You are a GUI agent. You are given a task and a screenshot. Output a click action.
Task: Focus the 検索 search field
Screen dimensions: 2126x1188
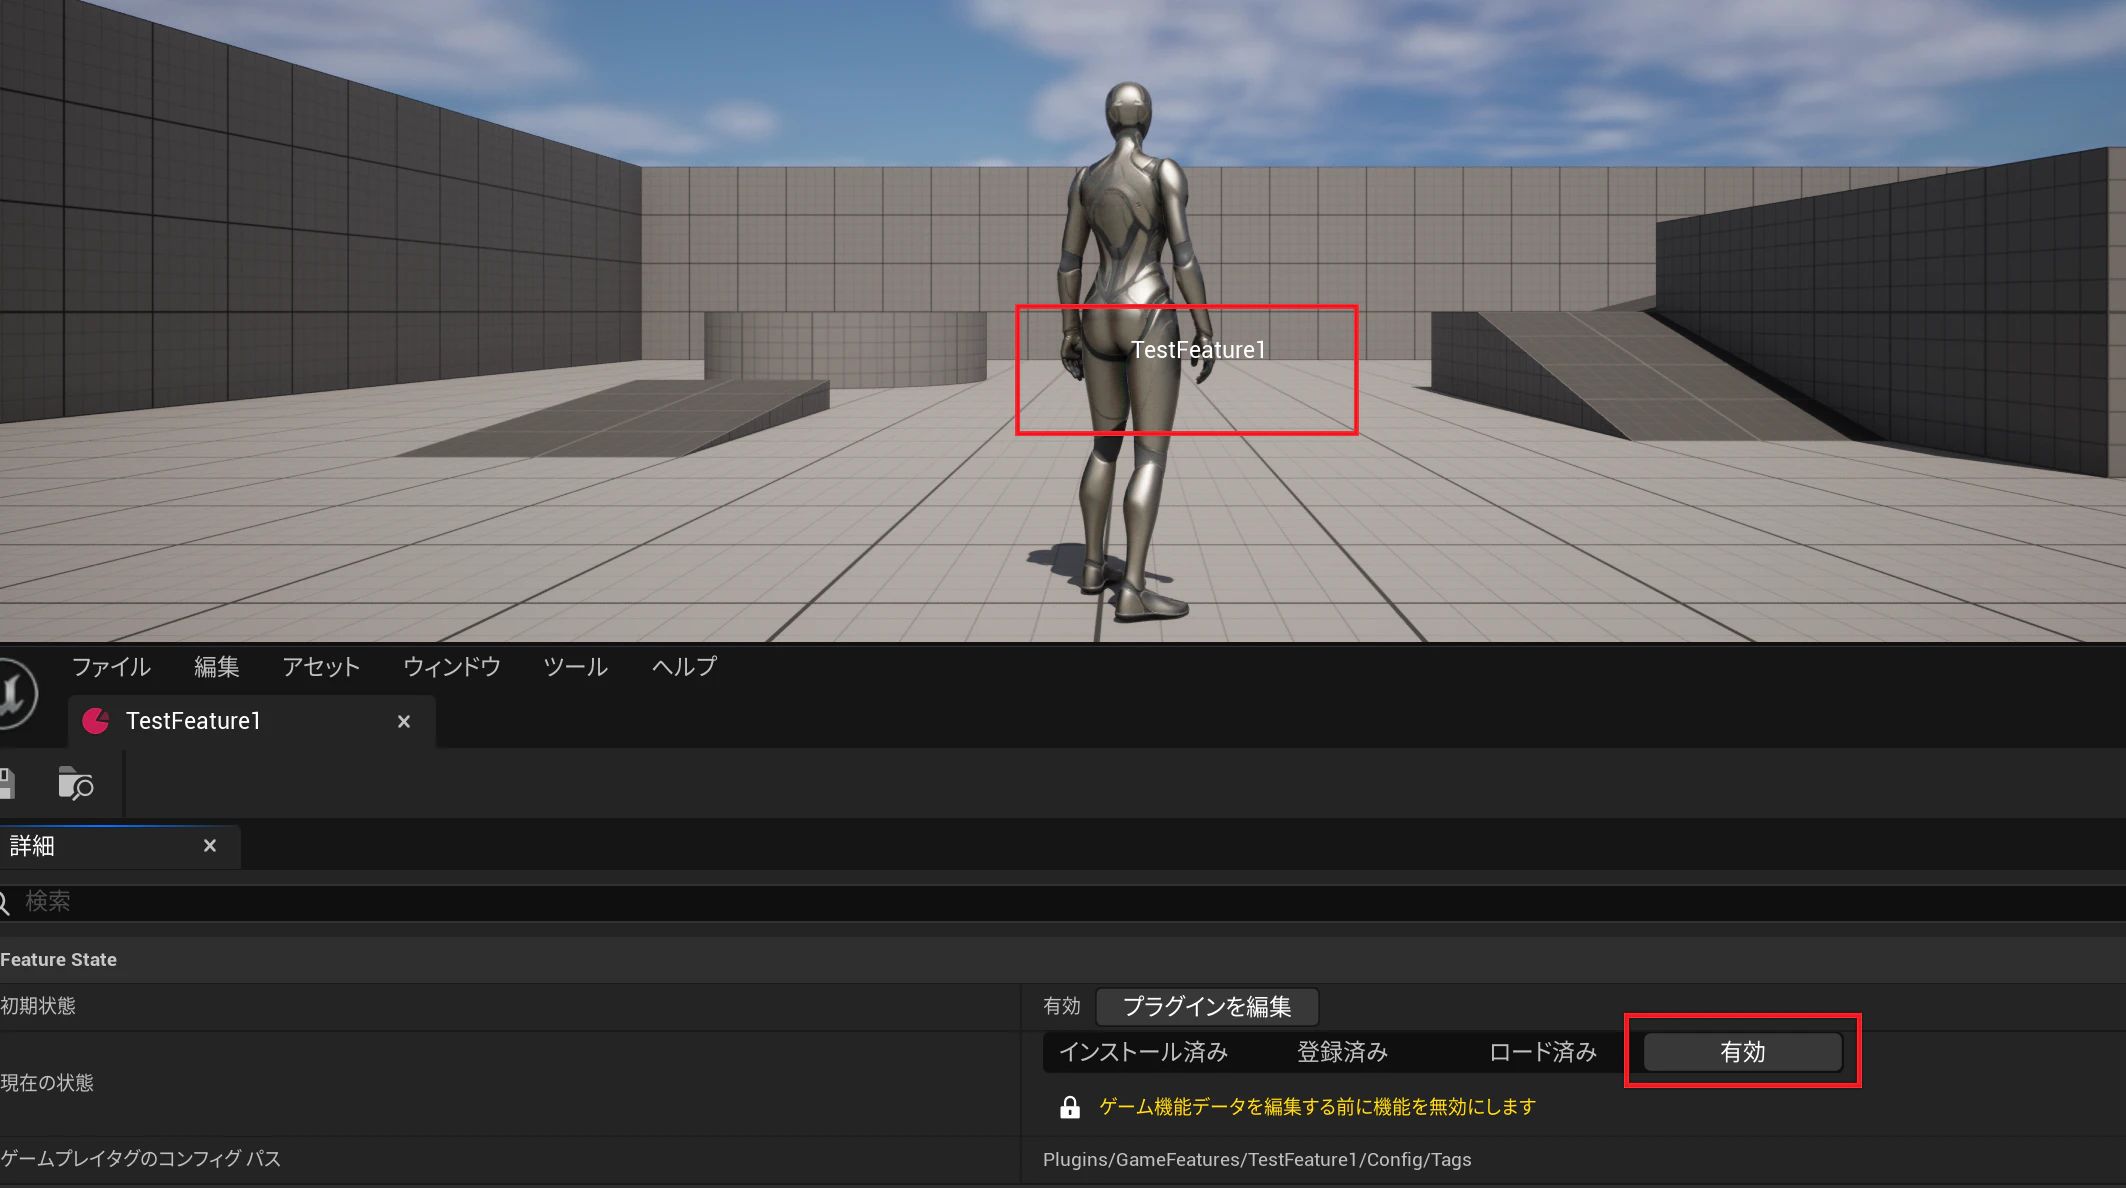(1063, 902)
